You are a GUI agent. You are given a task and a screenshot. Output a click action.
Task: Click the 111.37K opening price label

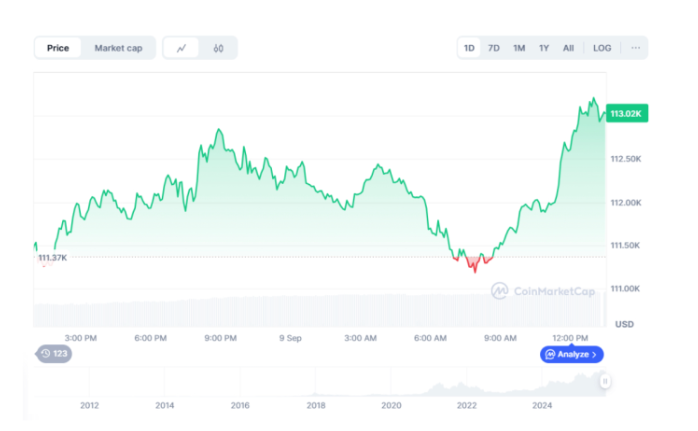(53, 258)
